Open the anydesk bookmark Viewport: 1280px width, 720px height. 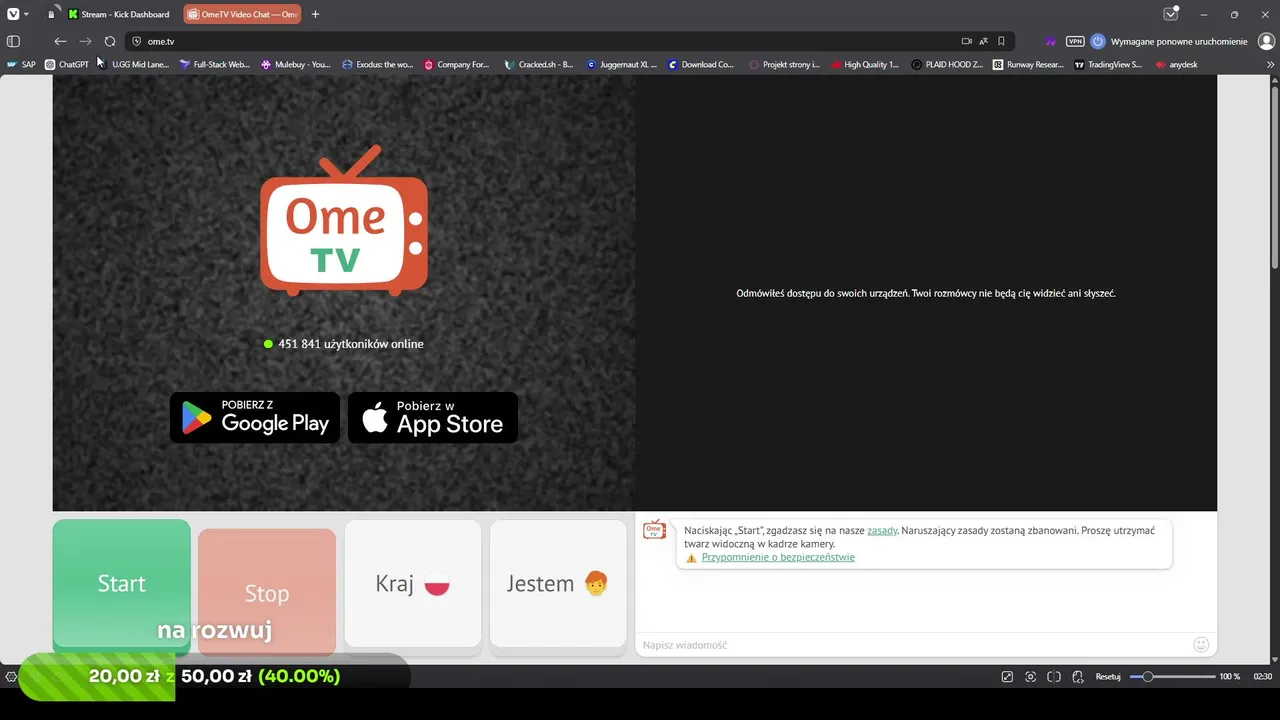[x=1176, y=64]
